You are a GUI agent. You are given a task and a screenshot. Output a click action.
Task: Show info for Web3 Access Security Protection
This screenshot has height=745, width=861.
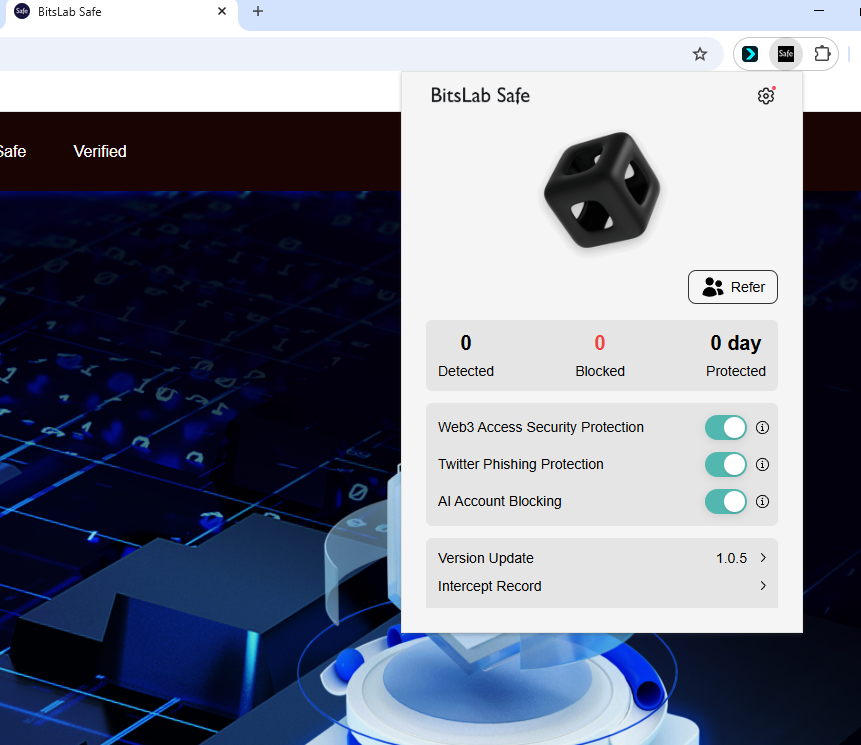762,427
